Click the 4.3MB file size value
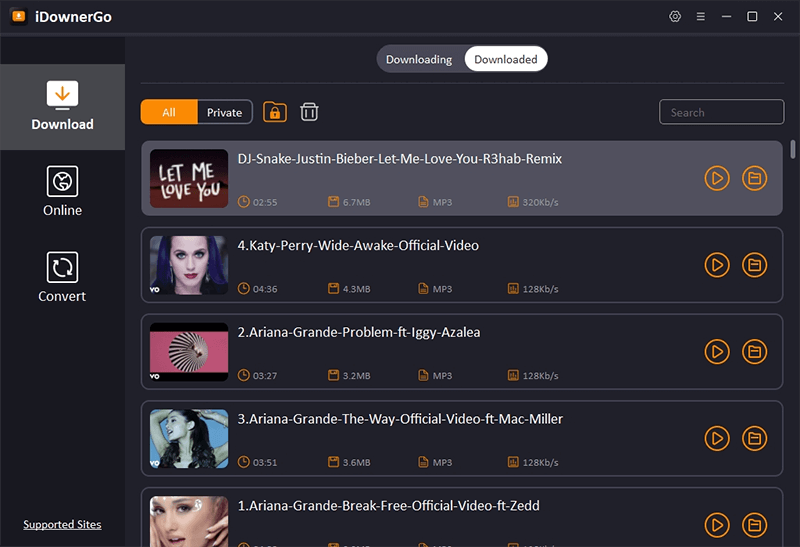This screenshot has height=547, width=800. pos(356,289)
